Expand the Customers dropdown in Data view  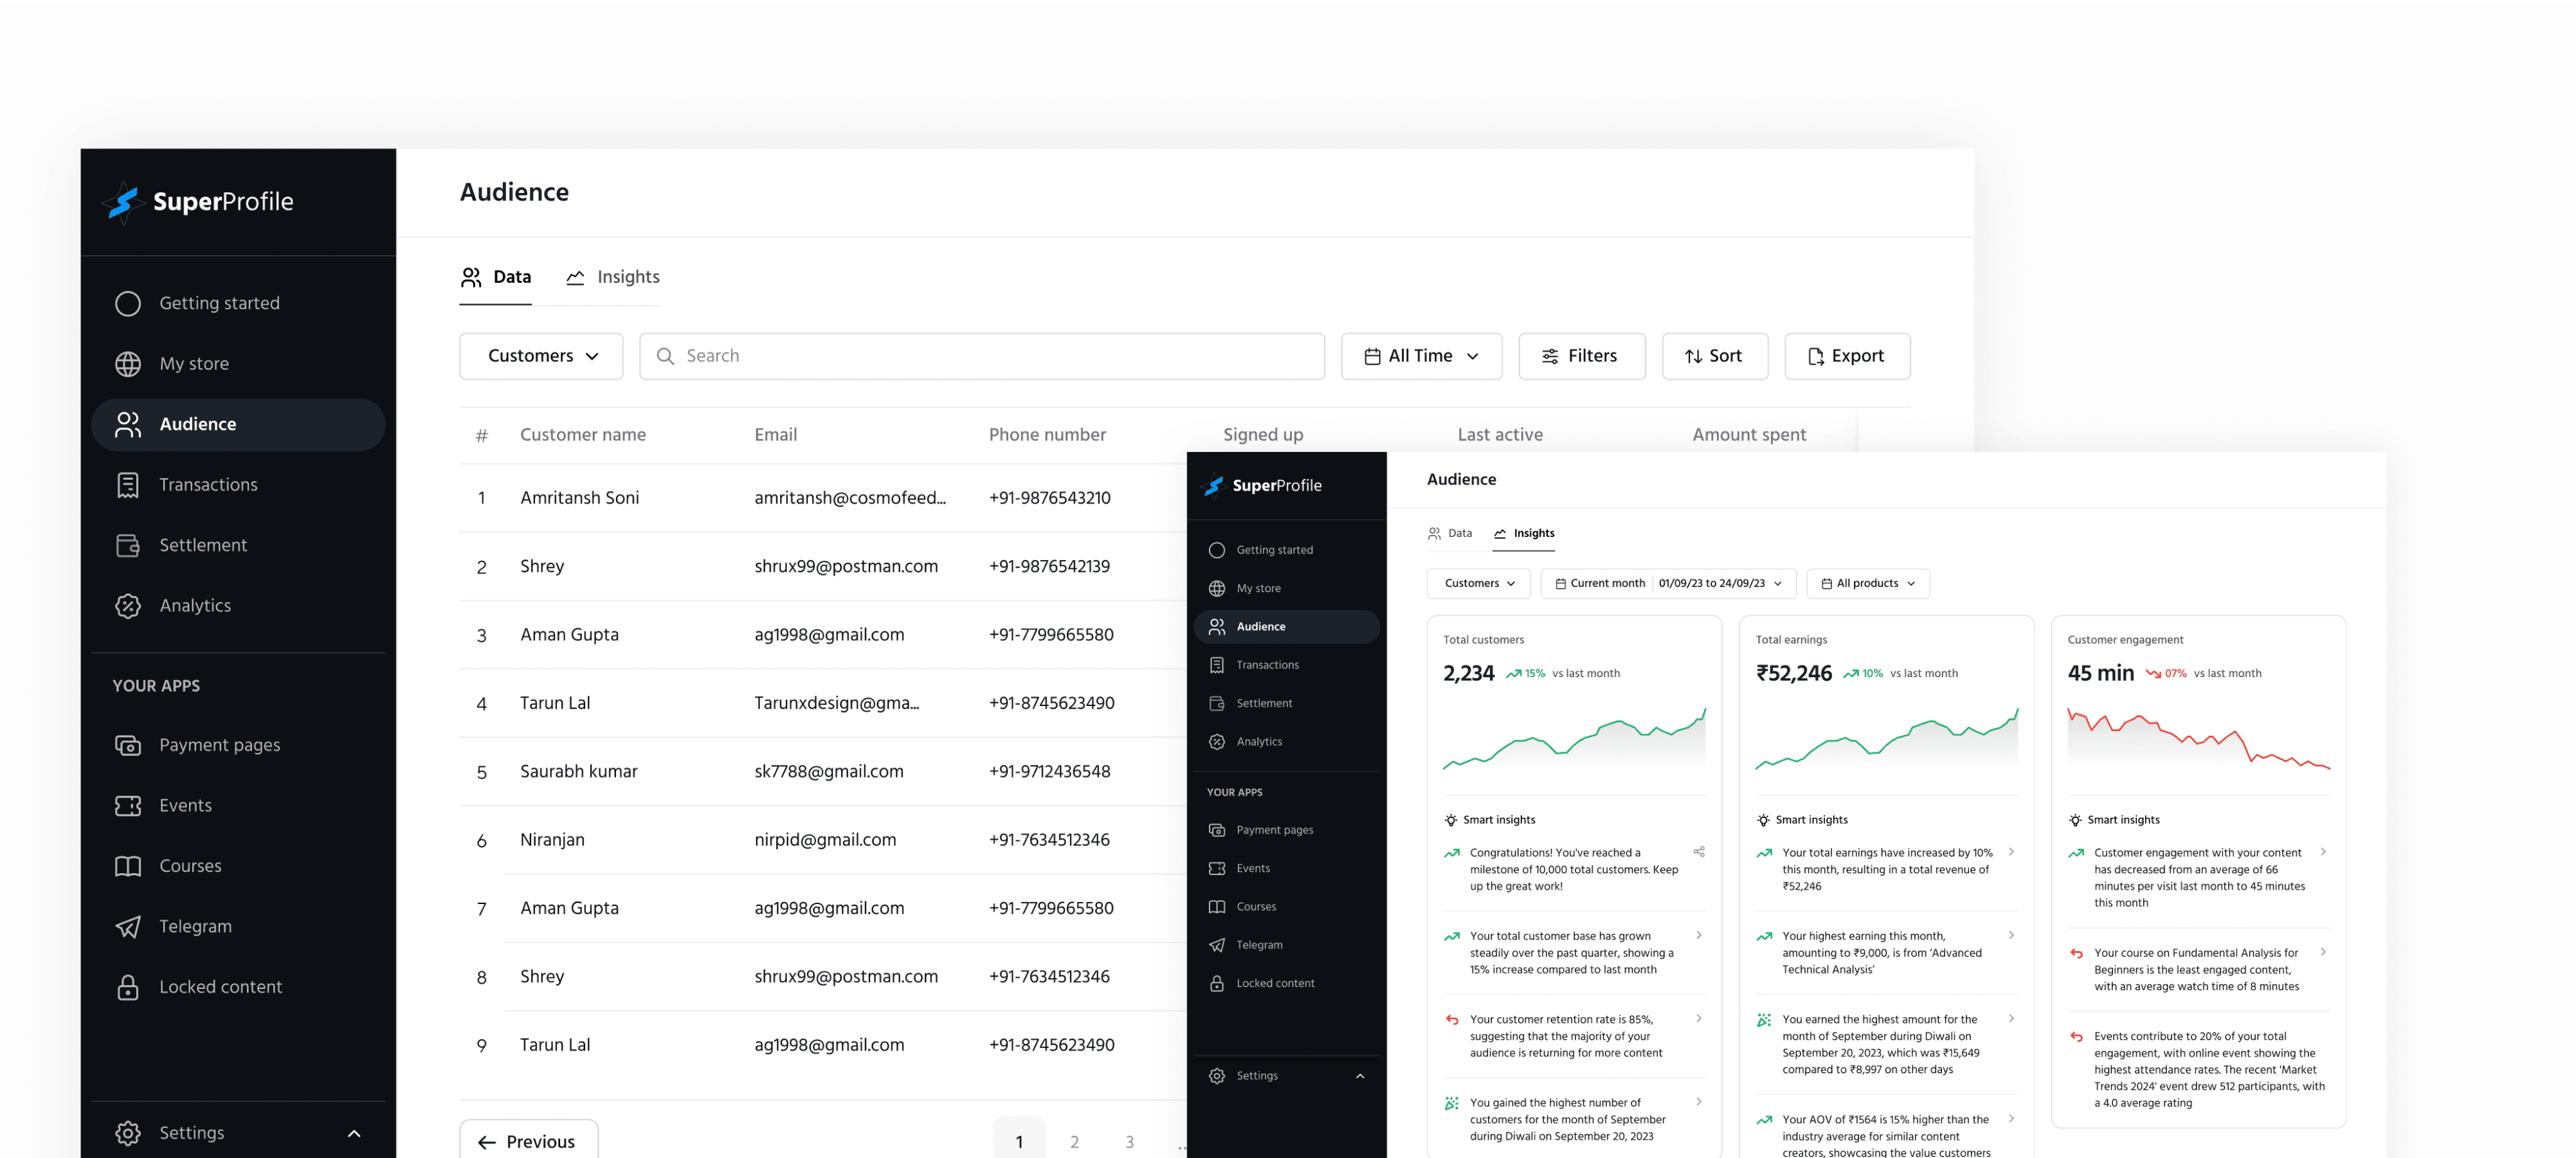(541, 356)
